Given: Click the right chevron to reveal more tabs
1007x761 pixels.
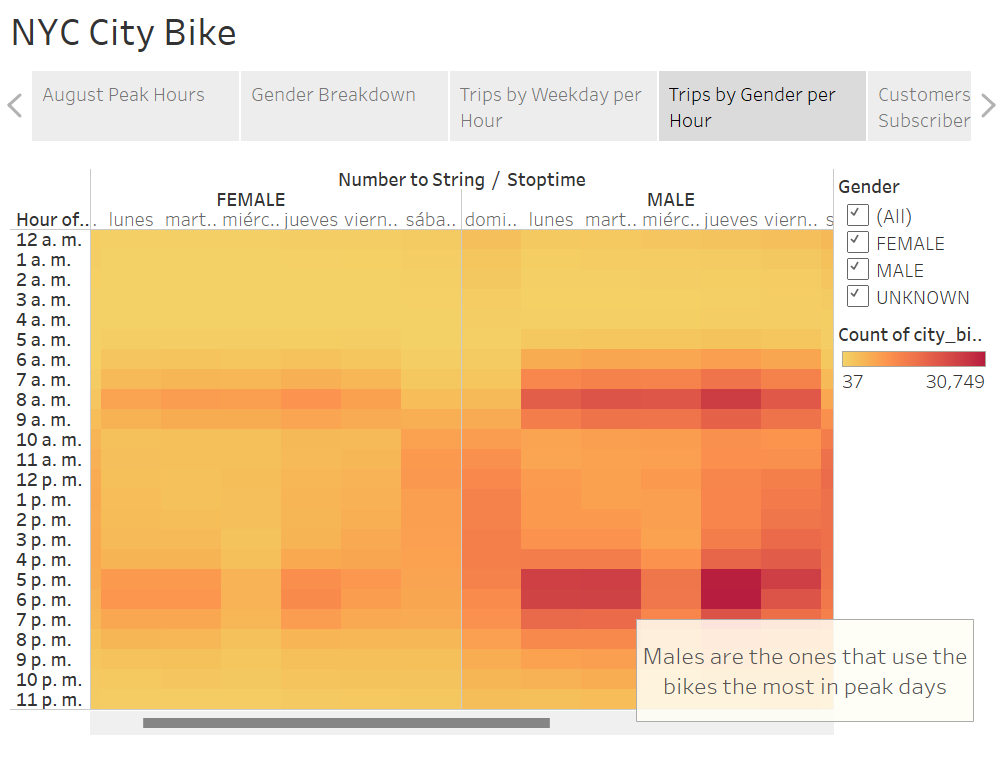Looking at the screenshot, I should [988, 105].
